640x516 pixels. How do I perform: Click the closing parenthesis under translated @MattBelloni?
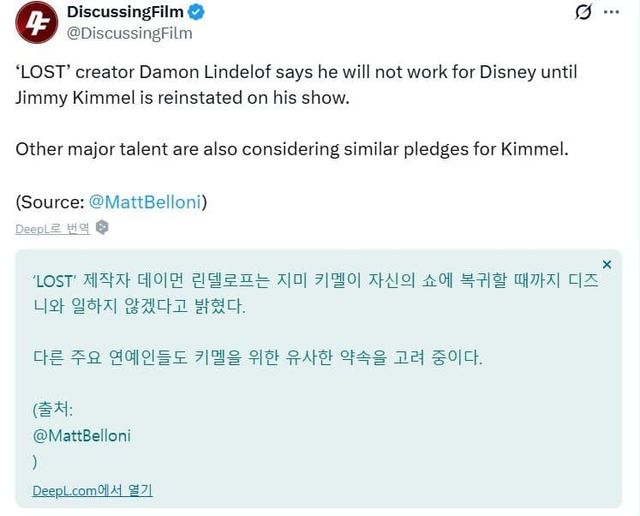tap(35, 461)
